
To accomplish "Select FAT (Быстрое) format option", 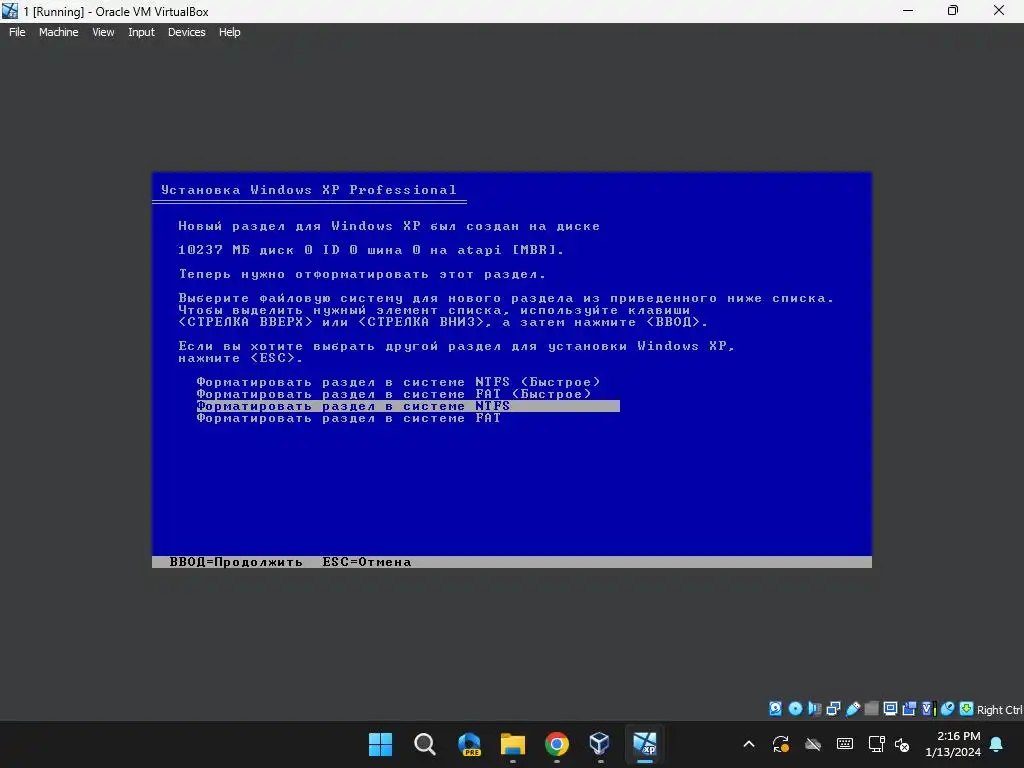I will (x=394, y=394).
